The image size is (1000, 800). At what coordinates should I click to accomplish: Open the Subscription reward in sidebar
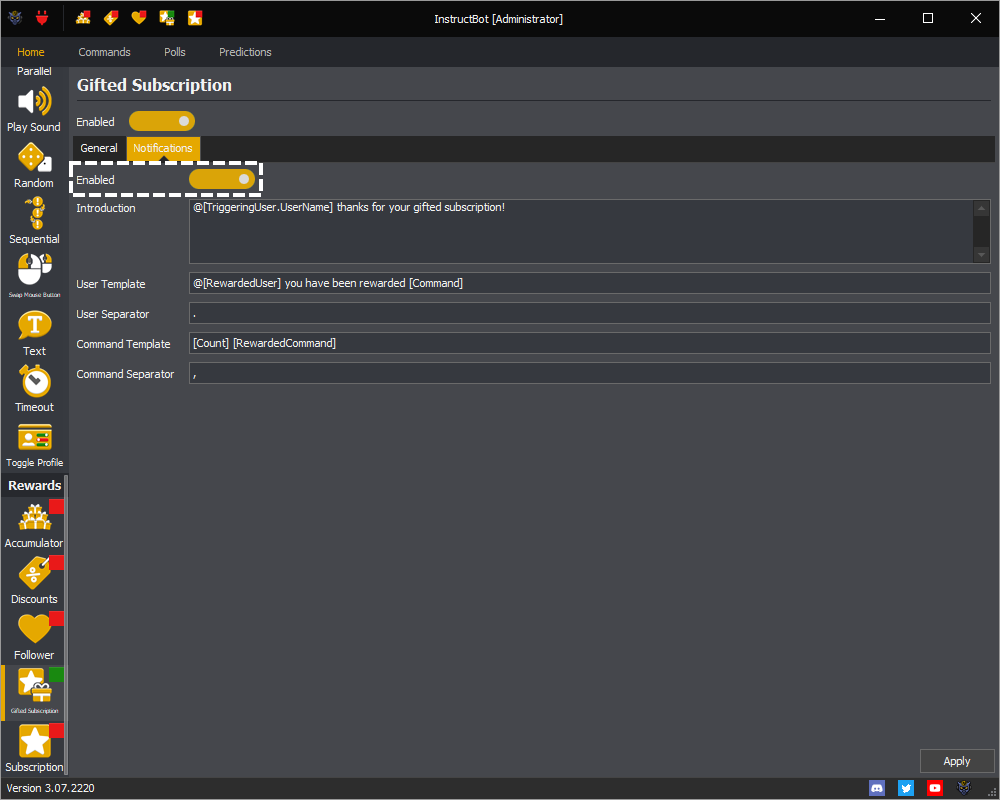pyautogui.click(x=34, y=748)
